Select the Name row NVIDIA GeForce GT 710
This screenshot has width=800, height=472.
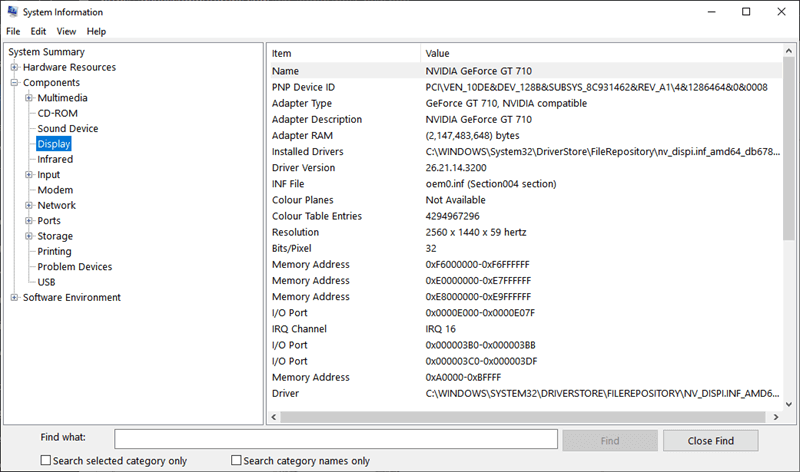pyautogui.click(x=524, y=71)
